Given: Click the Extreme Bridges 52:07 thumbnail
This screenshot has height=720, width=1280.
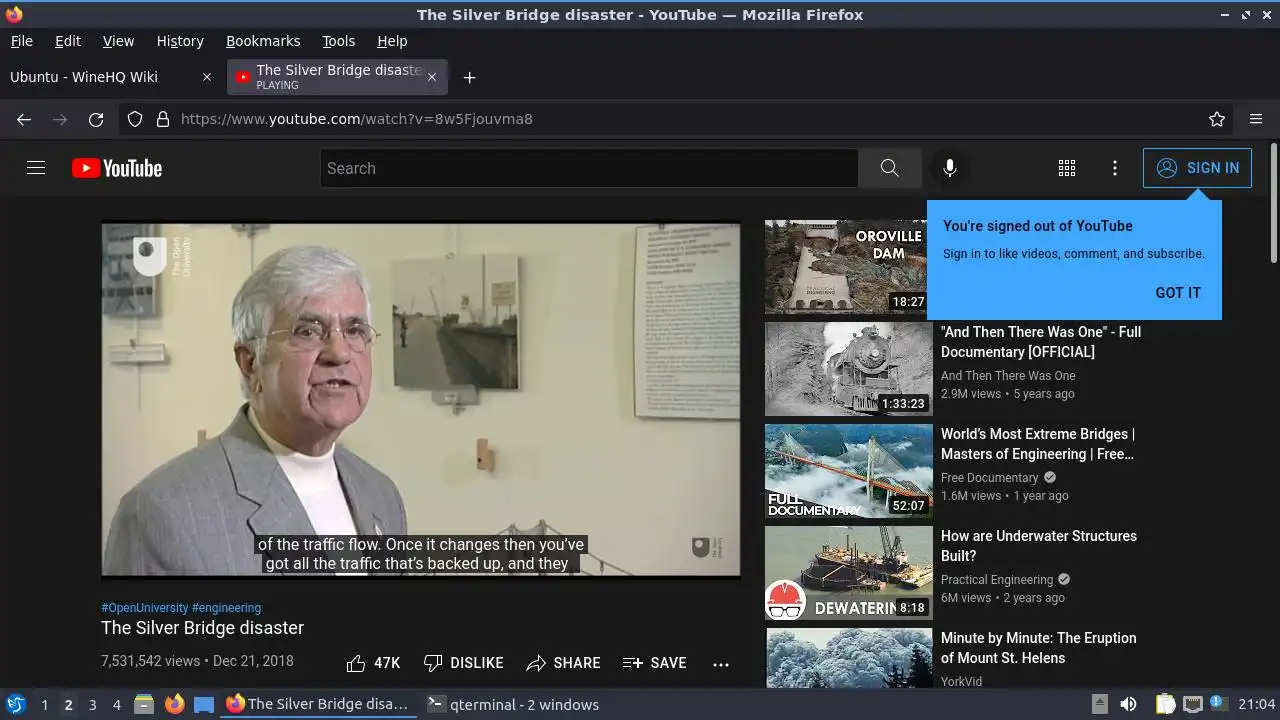Looking at the screenshot, I should click(848, 471).
